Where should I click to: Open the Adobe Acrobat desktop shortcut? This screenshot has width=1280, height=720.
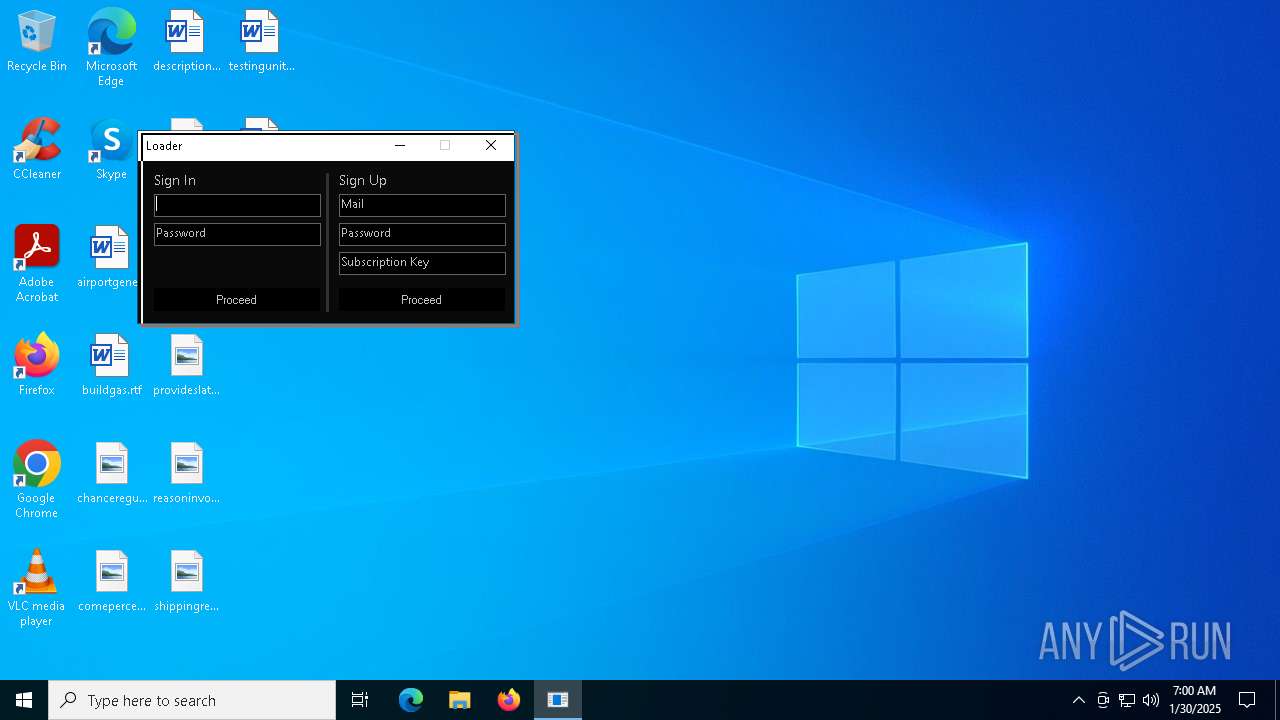pos(37,264)
